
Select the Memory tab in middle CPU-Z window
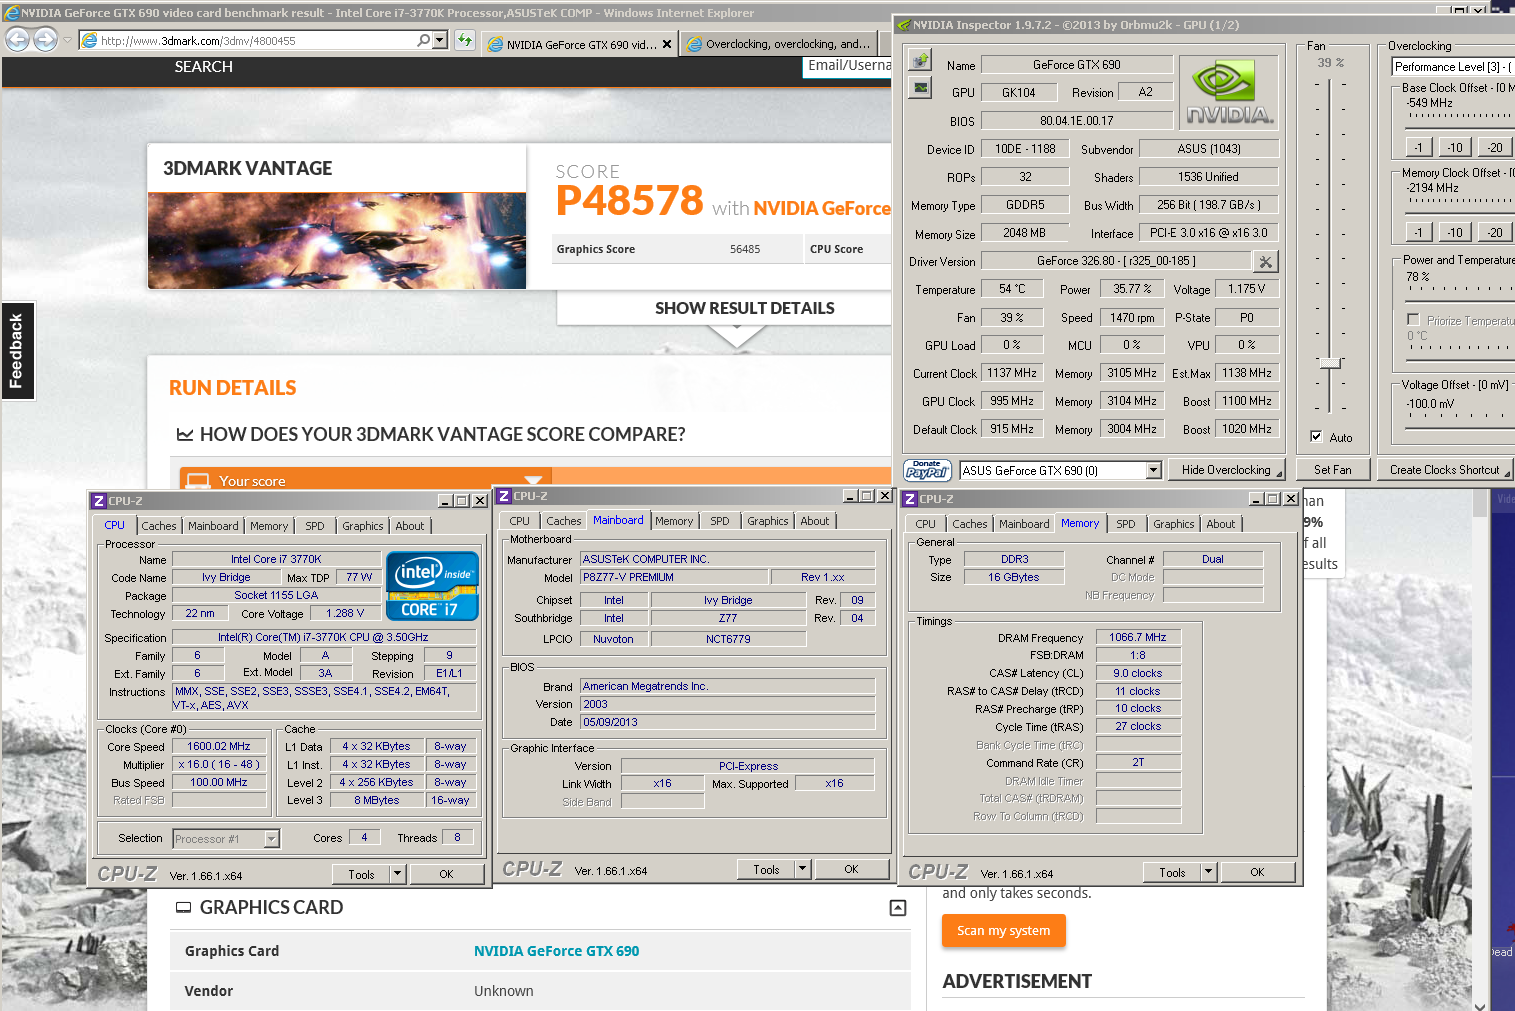(674, 521)
